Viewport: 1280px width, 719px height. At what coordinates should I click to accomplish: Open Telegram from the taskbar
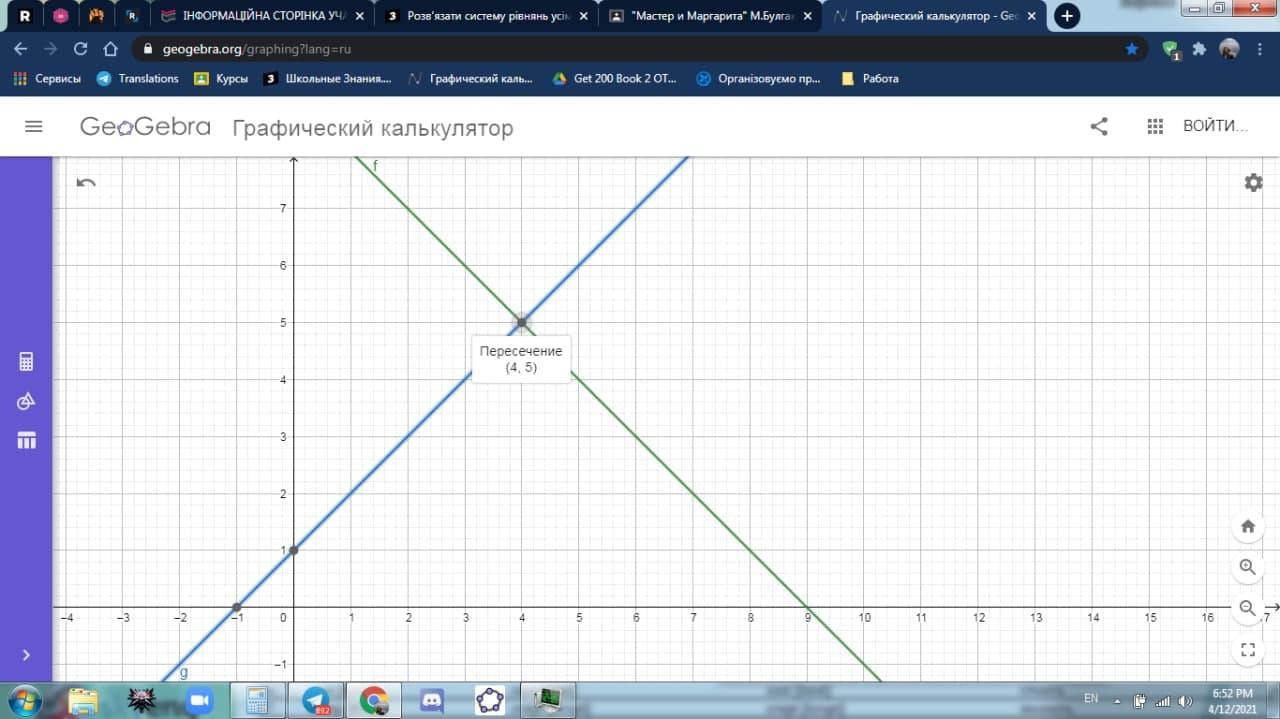pyautogui.click(x=317, y=699)
